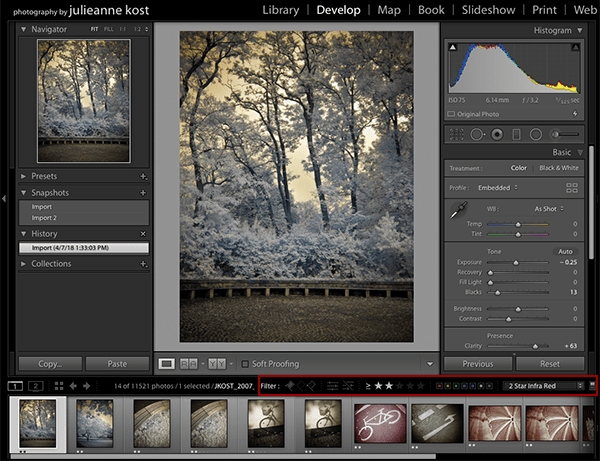This screenshot has width=600, height=461.
Task: Open the Slideshow module
Action: point(488,10)
